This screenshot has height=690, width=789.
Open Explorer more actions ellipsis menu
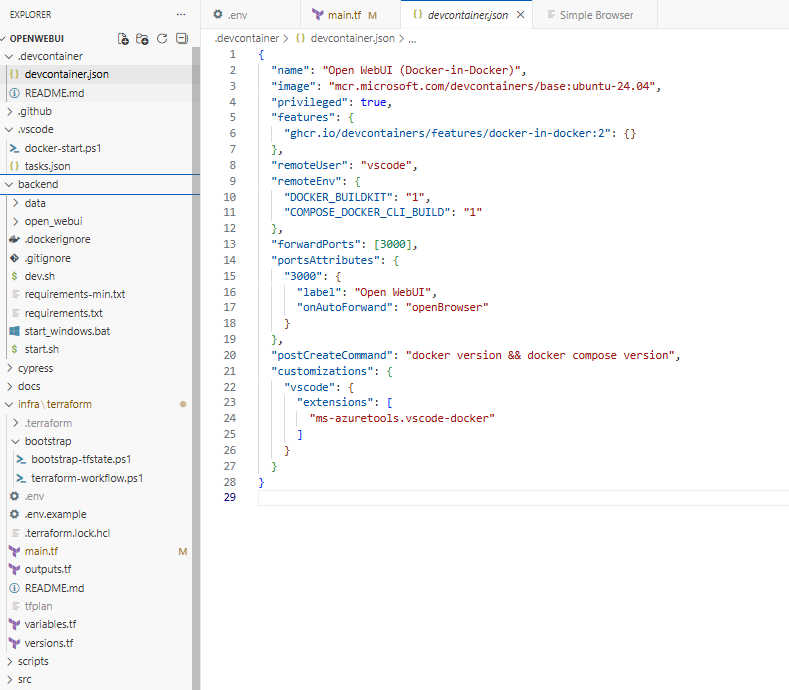click(x=180, y=15)
